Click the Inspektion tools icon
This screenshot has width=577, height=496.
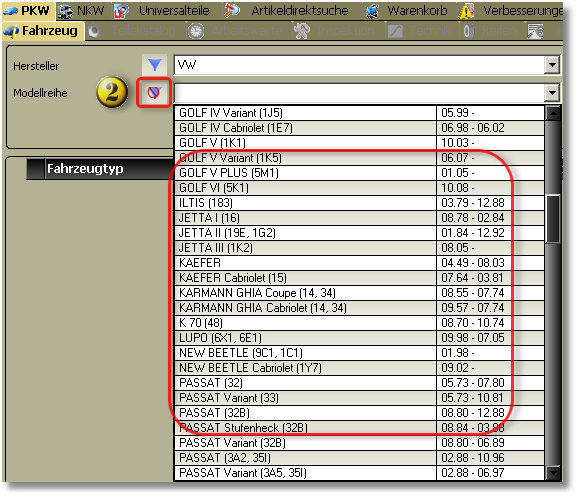tap(302, 31)
